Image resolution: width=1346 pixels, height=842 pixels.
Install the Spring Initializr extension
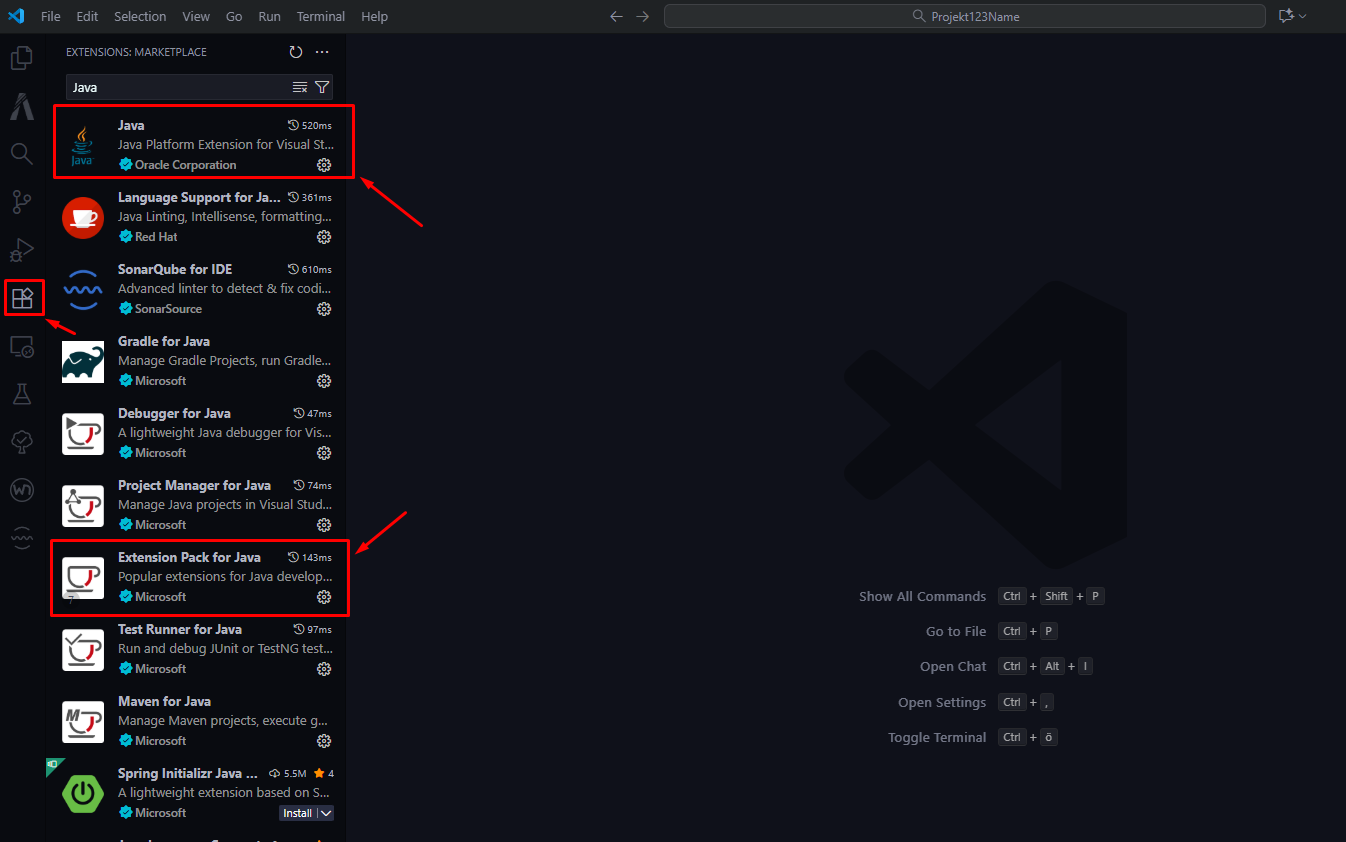pos(298,812)
